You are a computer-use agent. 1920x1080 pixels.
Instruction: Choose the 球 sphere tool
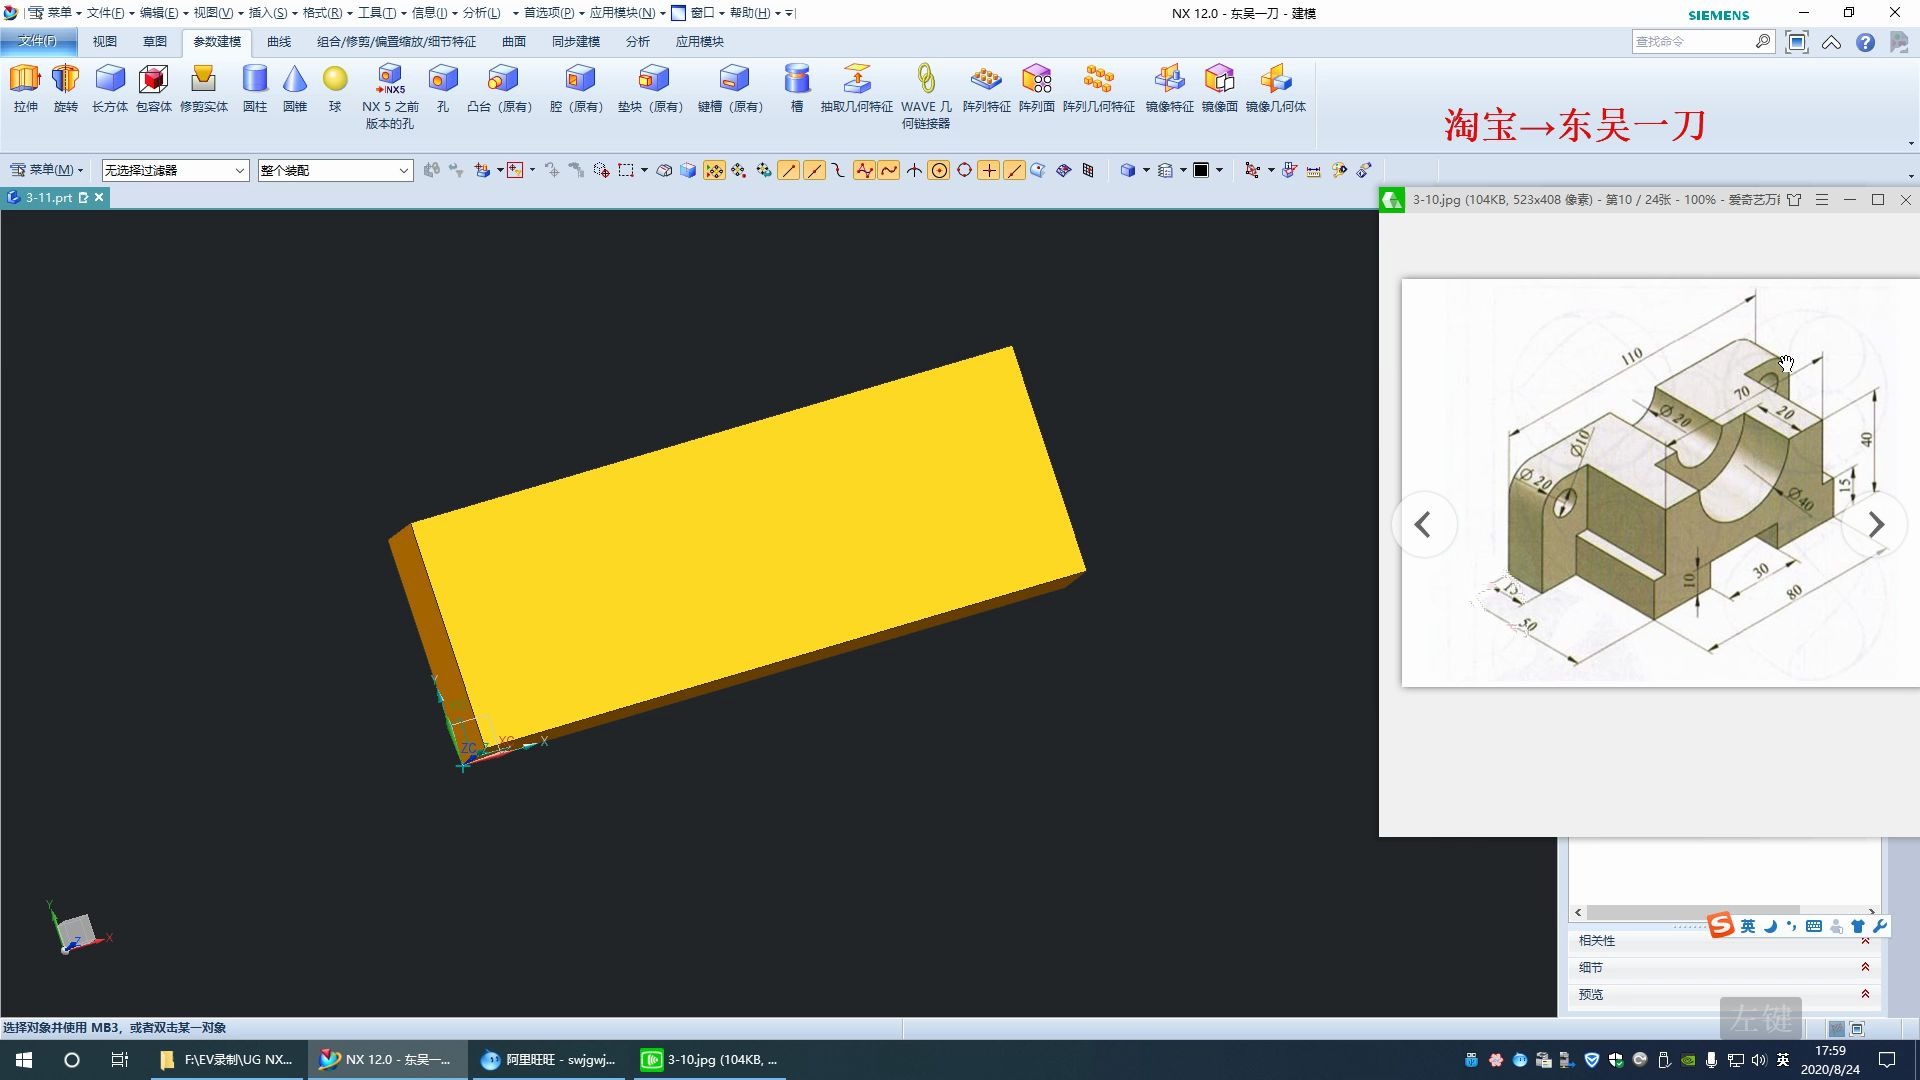click(x=335, y=80)
